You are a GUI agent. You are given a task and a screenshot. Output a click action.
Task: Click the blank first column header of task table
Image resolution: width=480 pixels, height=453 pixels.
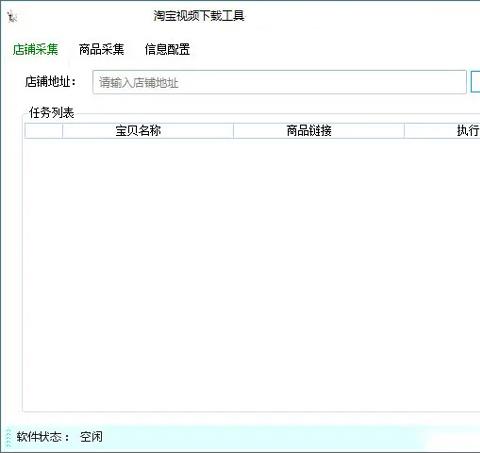[44, 131]
